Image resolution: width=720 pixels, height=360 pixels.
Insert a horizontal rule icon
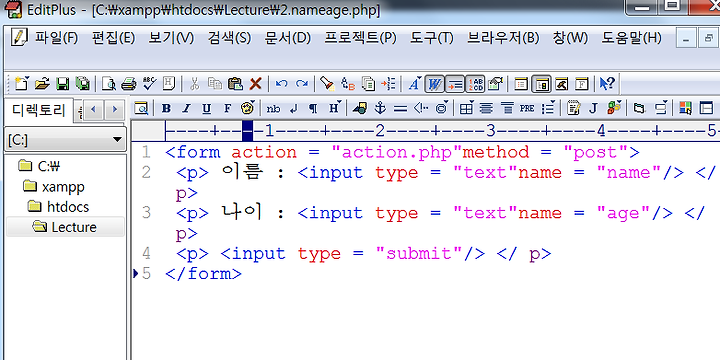[x=400, y=108]
